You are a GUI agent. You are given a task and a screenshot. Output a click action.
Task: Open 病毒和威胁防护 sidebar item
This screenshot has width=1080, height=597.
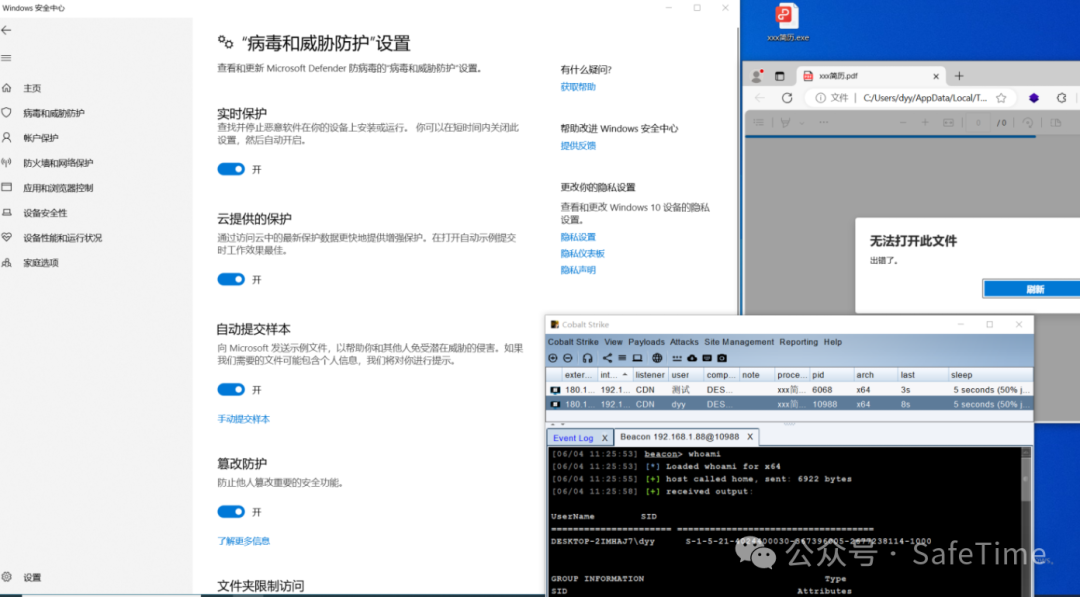click(54, 113)
